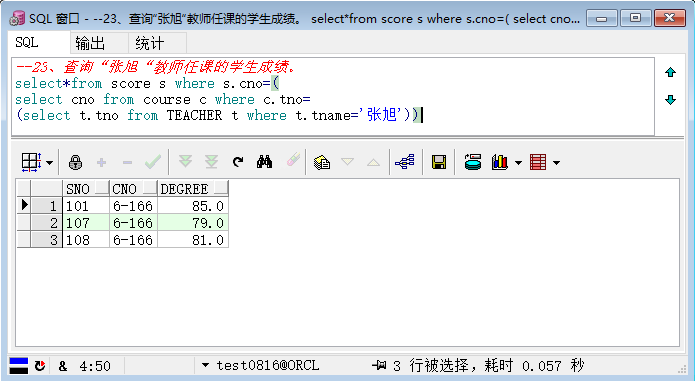Click the binoculars query-by-example icon

[264, 162]
